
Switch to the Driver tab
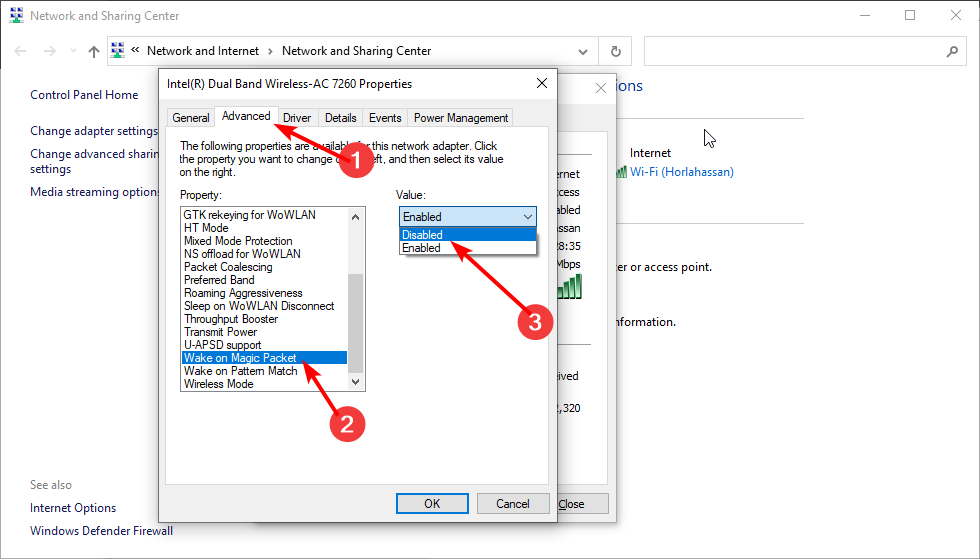click(297, 118)
